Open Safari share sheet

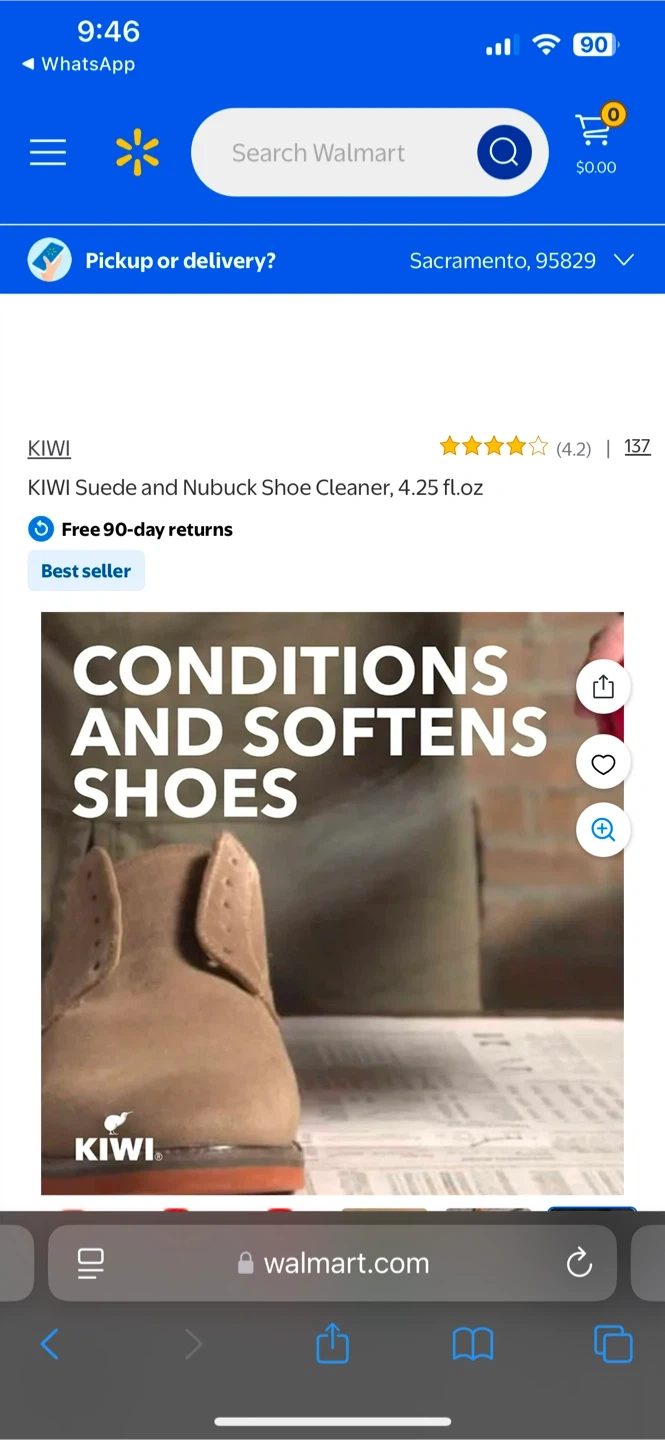point(332,1343)
